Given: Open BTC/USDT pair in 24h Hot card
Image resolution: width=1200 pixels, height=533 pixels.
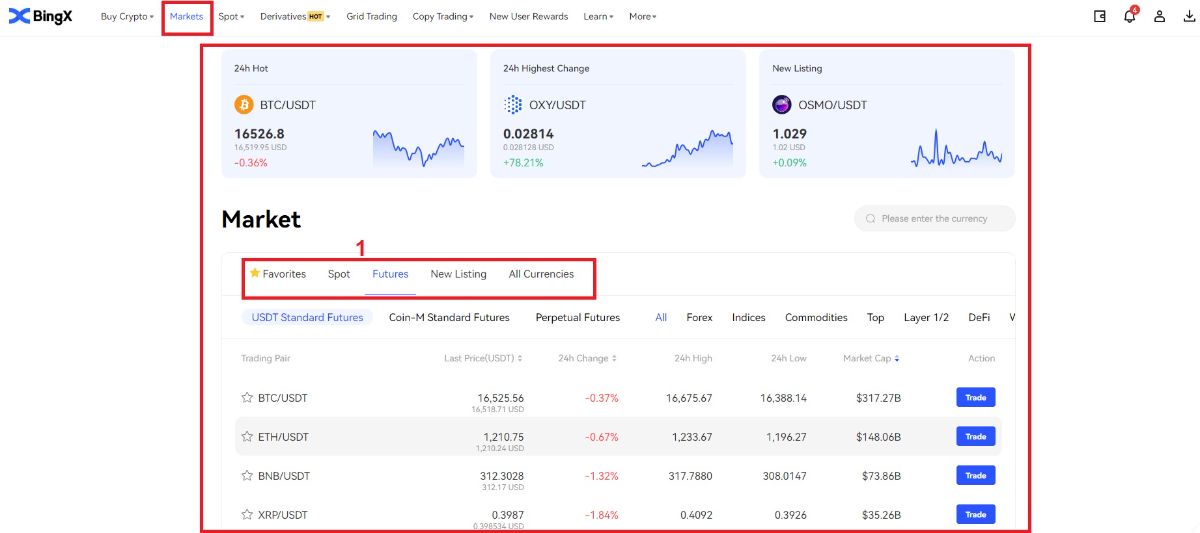Looking at the screenshot, I should coord(288,105).
